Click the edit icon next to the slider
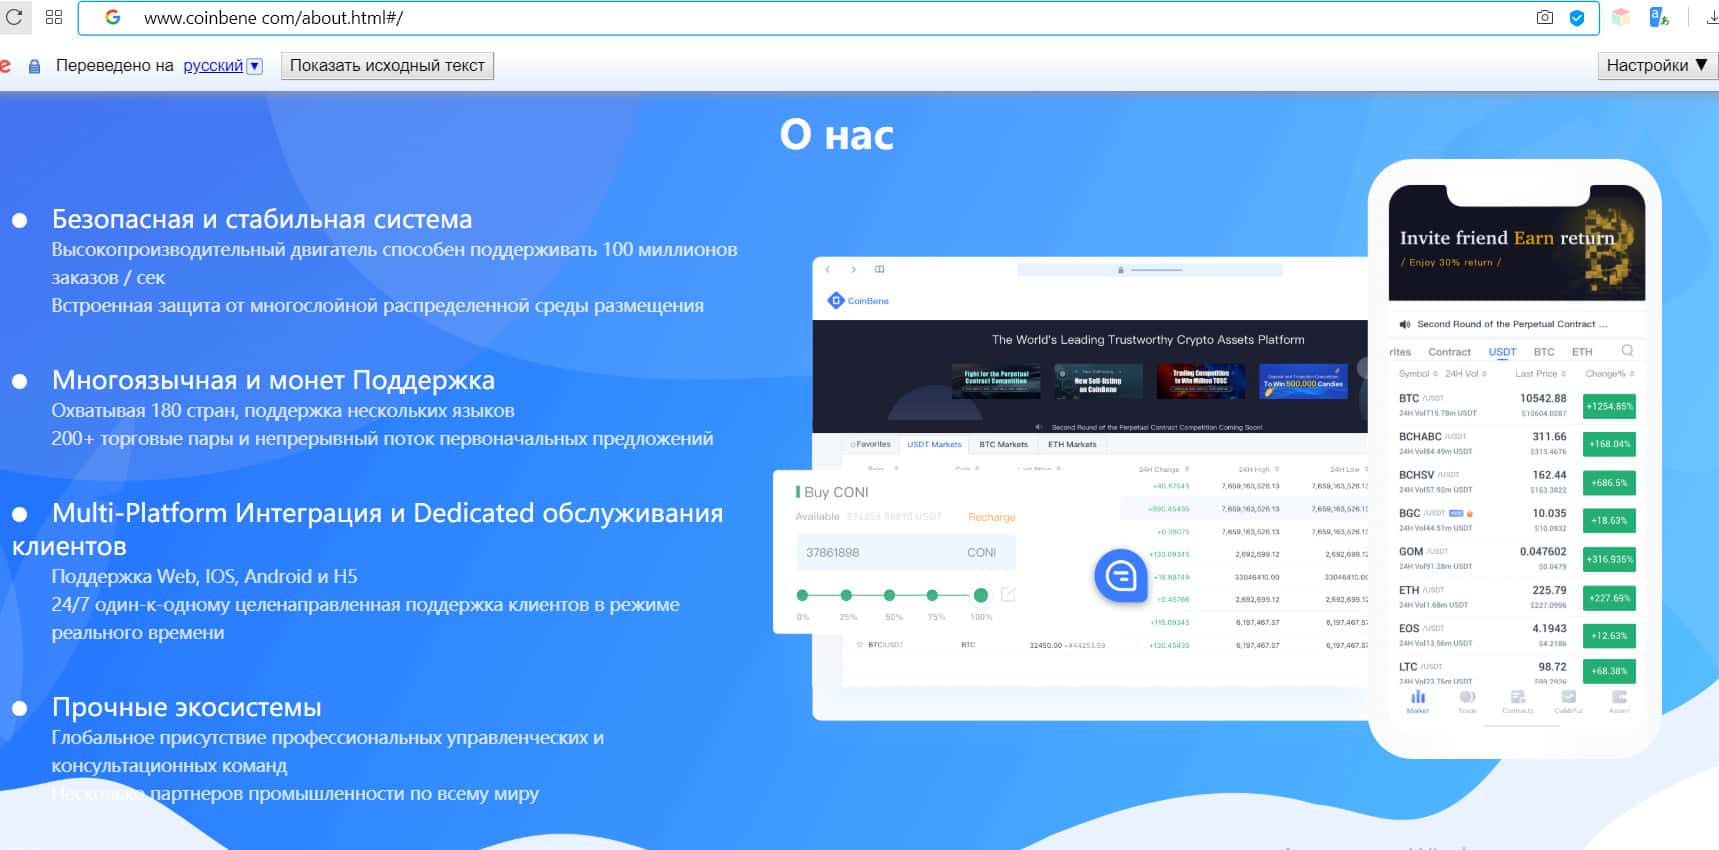 point(1008,594)
